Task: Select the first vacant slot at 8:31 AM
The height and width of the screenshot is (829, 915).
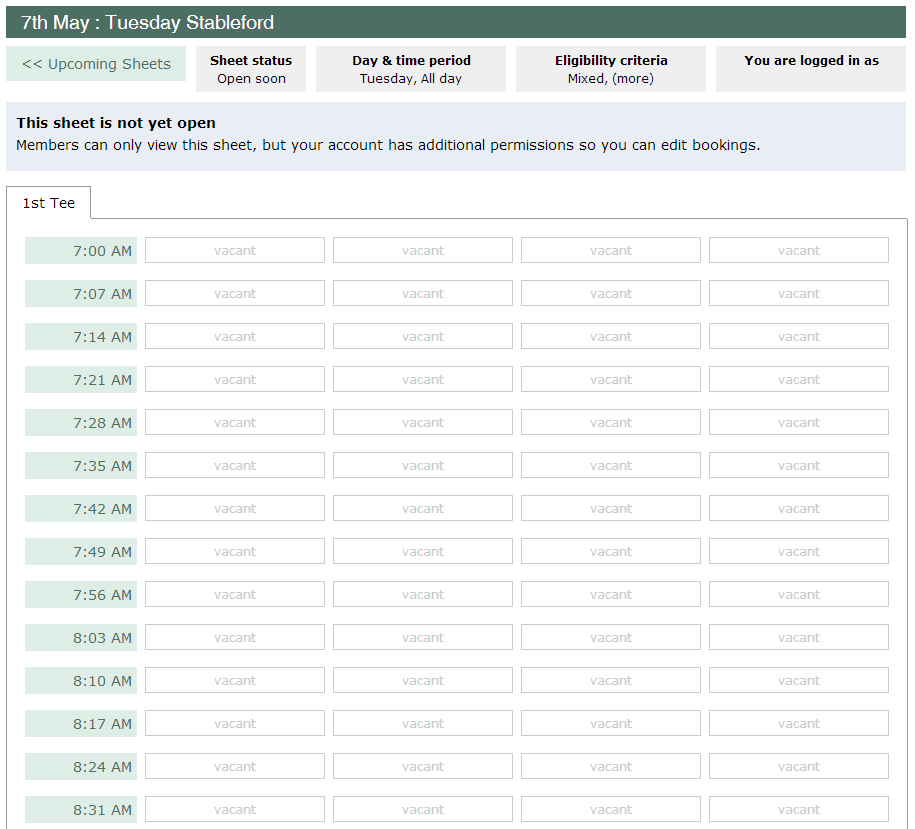Action: [x=234, y=809]
